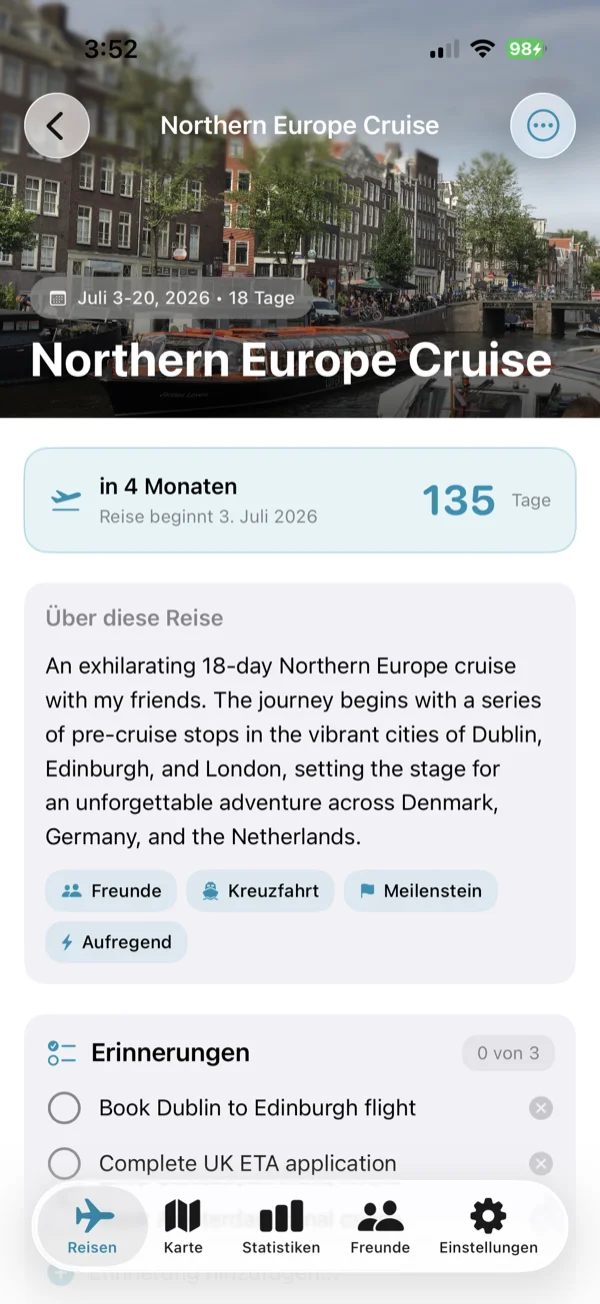This screenshot has height=1304, width=600.
Task: Click the Wi-Fi status bar icon
Action: coord(483,47)
